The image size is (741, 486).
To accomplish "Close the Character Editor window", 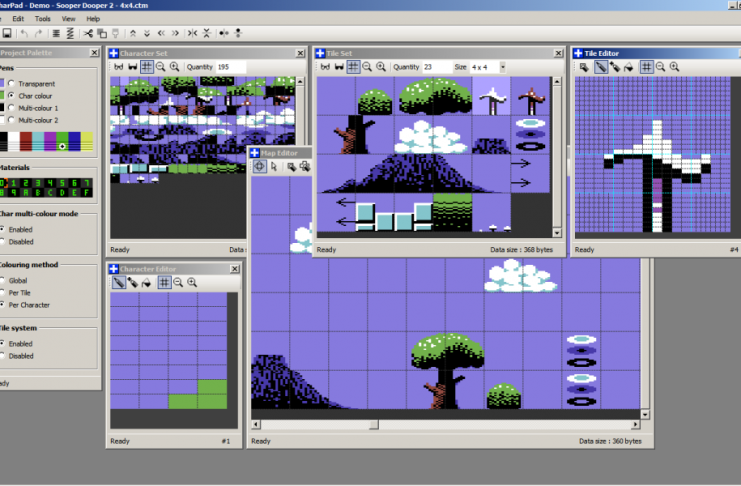I will click(x=234, y=269).
